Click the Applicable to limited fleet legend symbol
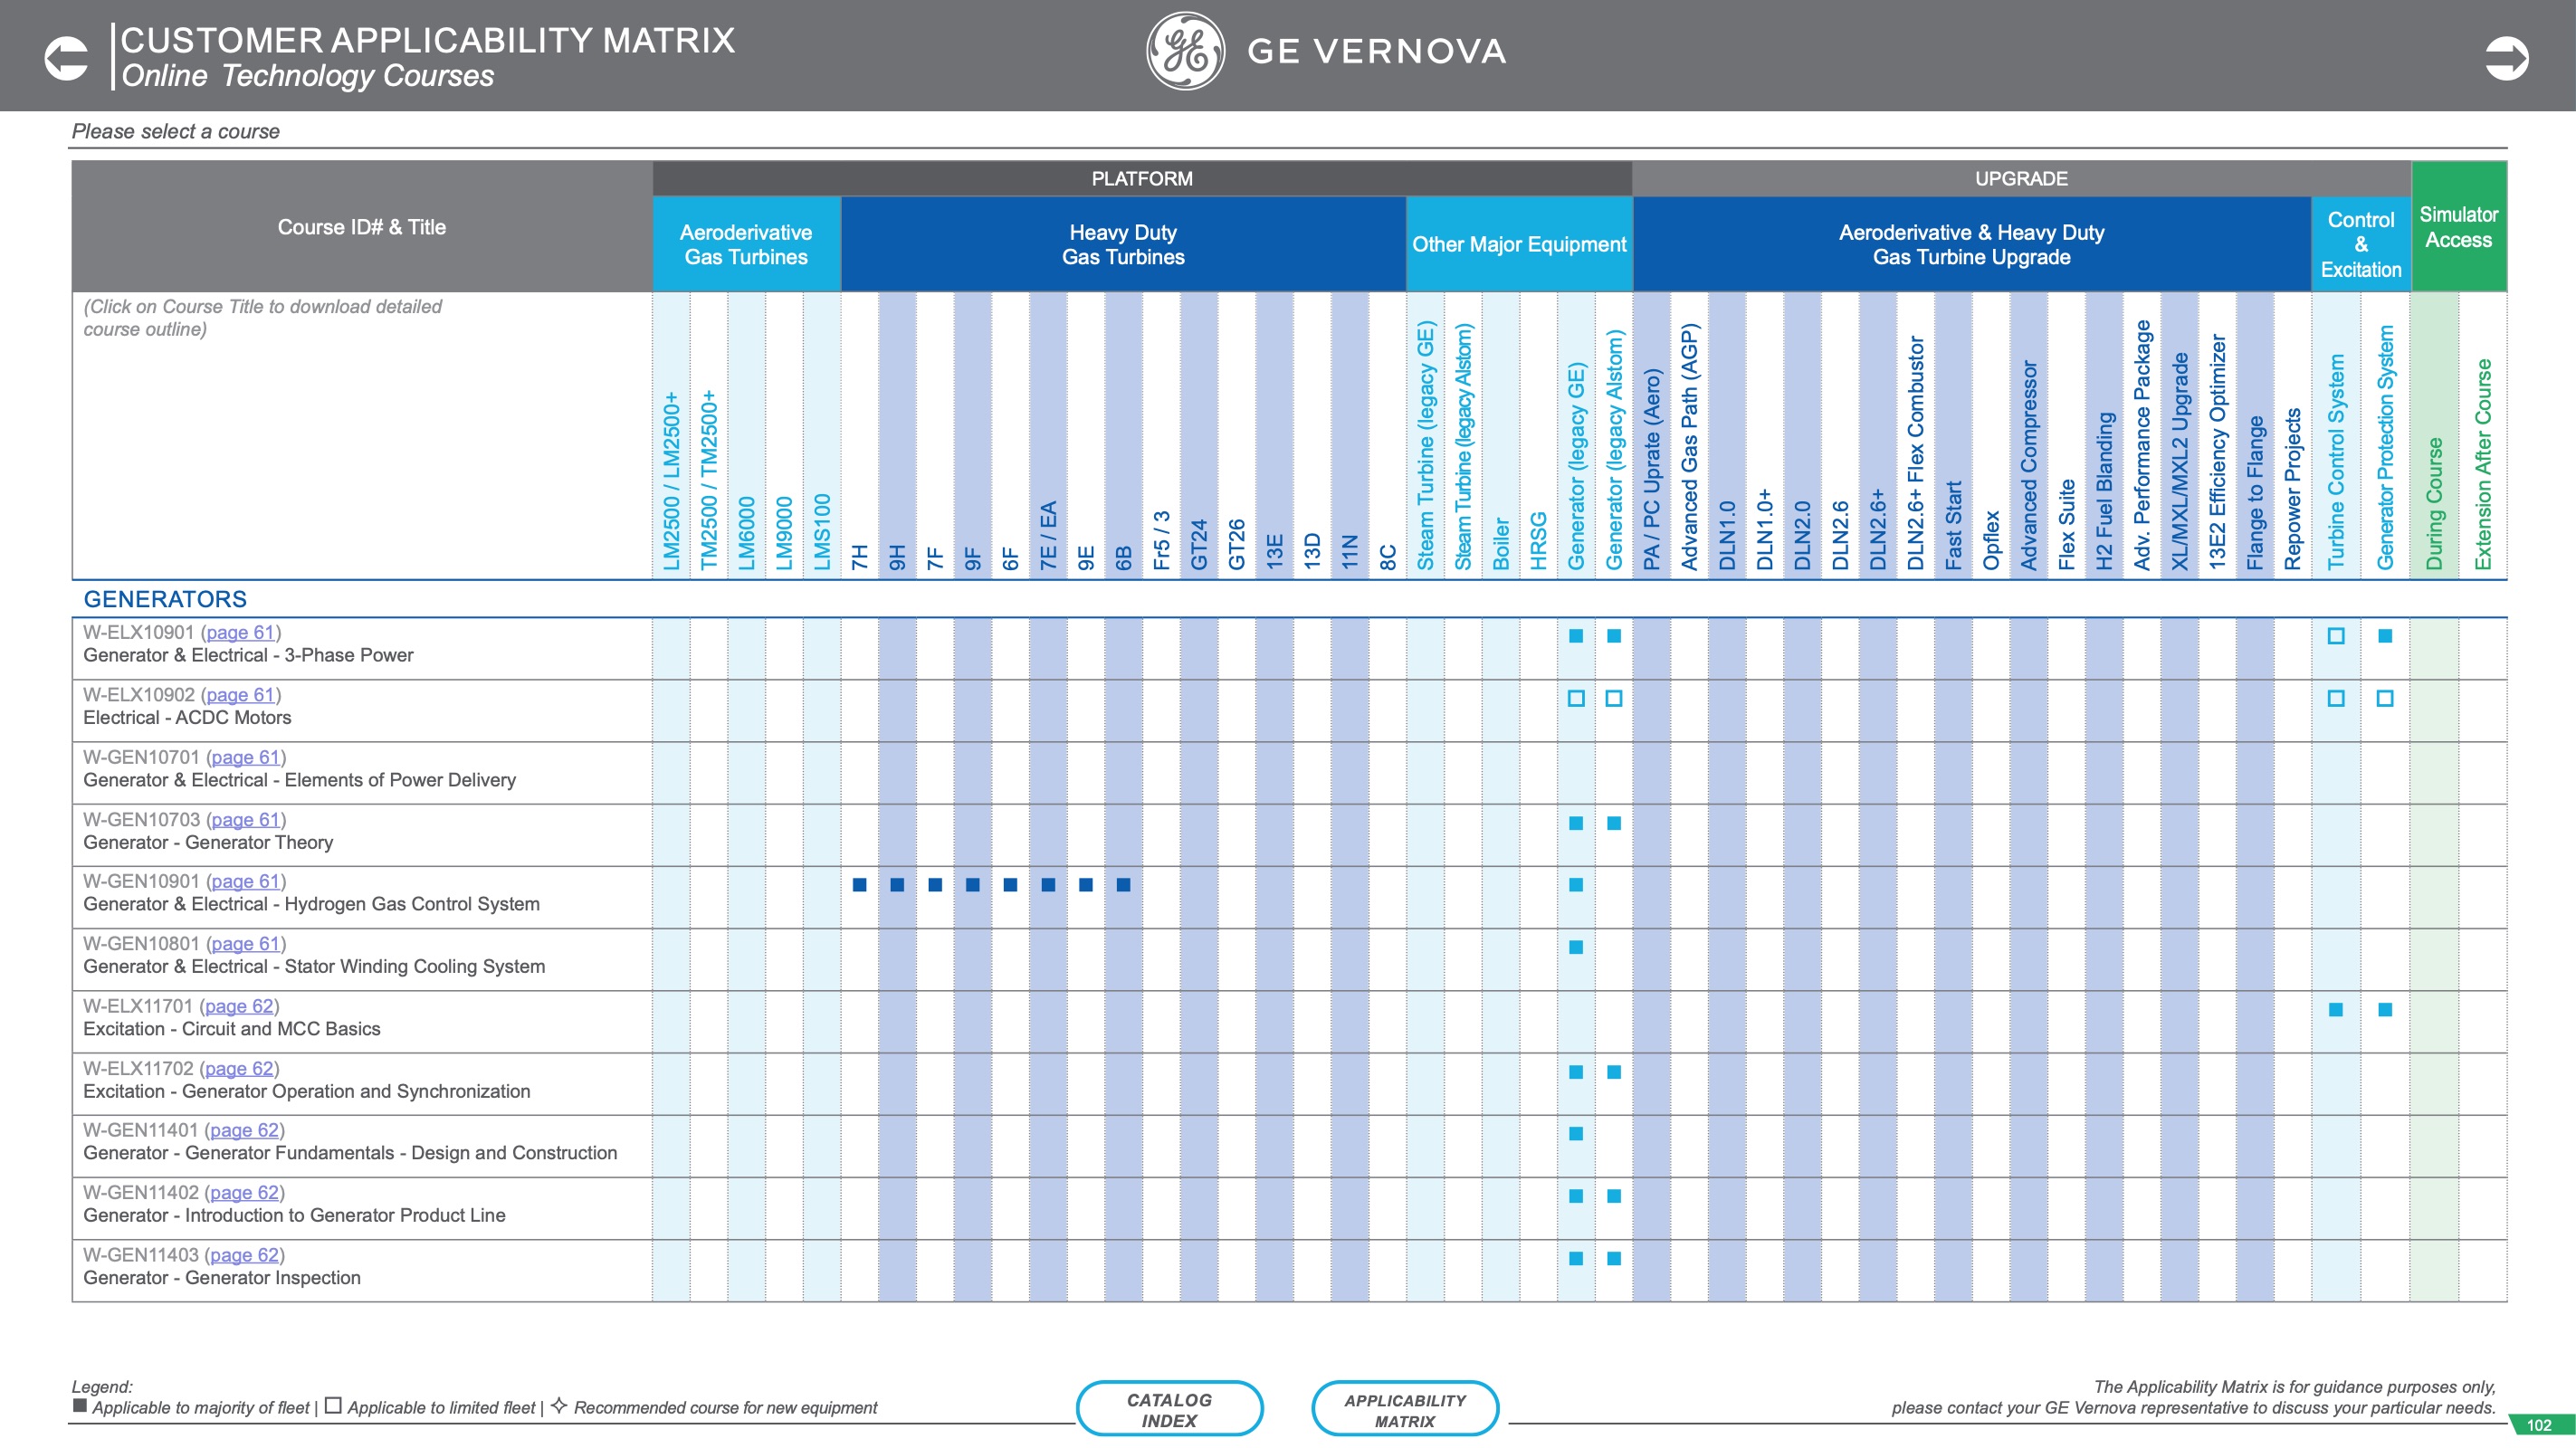The width and height of the screenshot is (2576, 1448). [x=333, y=1406]
